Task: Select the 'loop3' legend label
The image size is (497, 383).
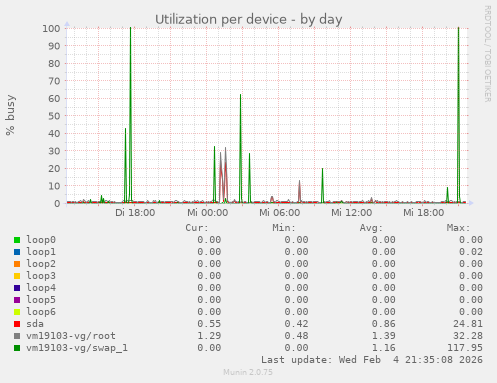Action: click(x=41, y=276)
